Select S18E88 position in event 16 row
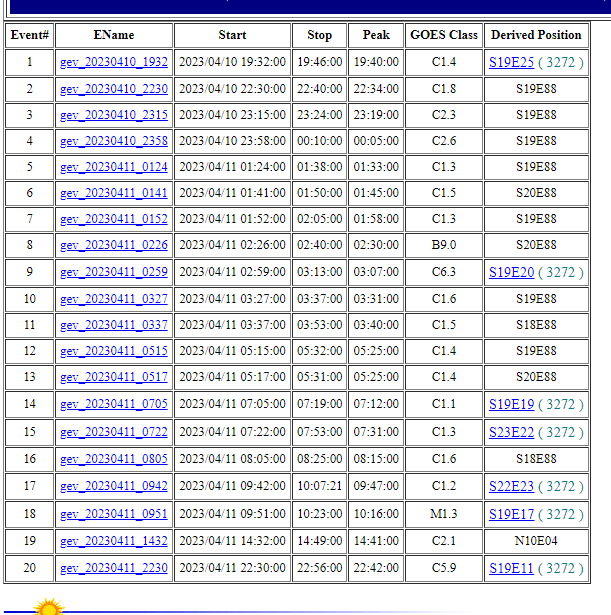Screen dimensions: 611x615 coord(536,459)
